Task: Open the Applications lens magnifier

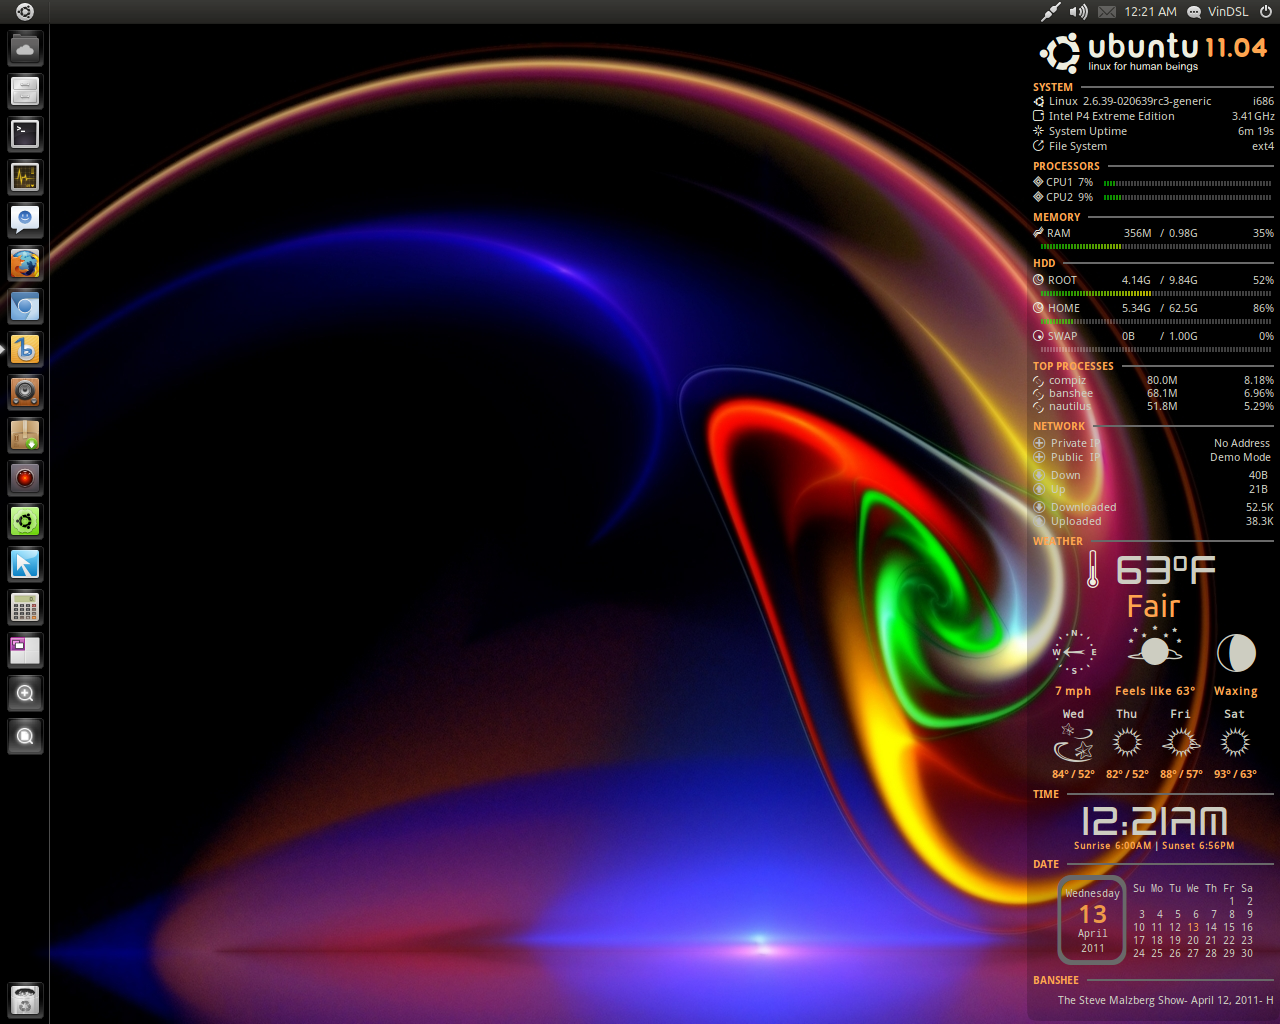Action: pos(25,693)
